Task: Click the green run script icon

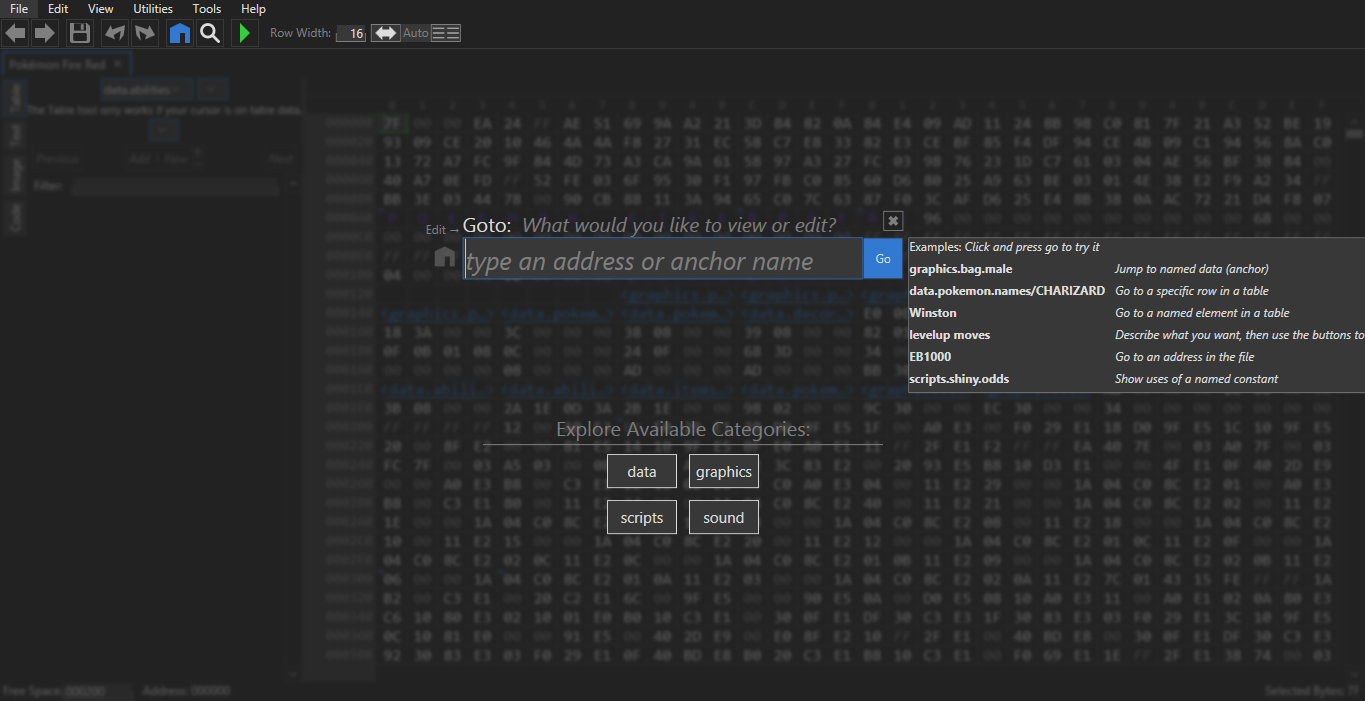Action: point(244,32)
